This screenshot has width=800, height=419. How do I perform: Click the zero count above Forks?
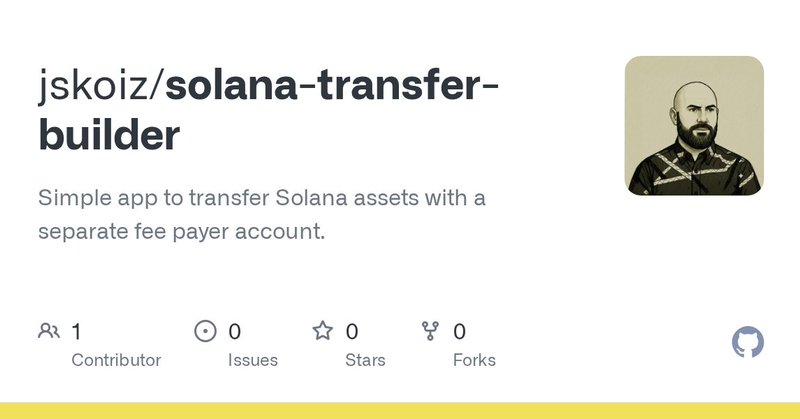(460, 331)
